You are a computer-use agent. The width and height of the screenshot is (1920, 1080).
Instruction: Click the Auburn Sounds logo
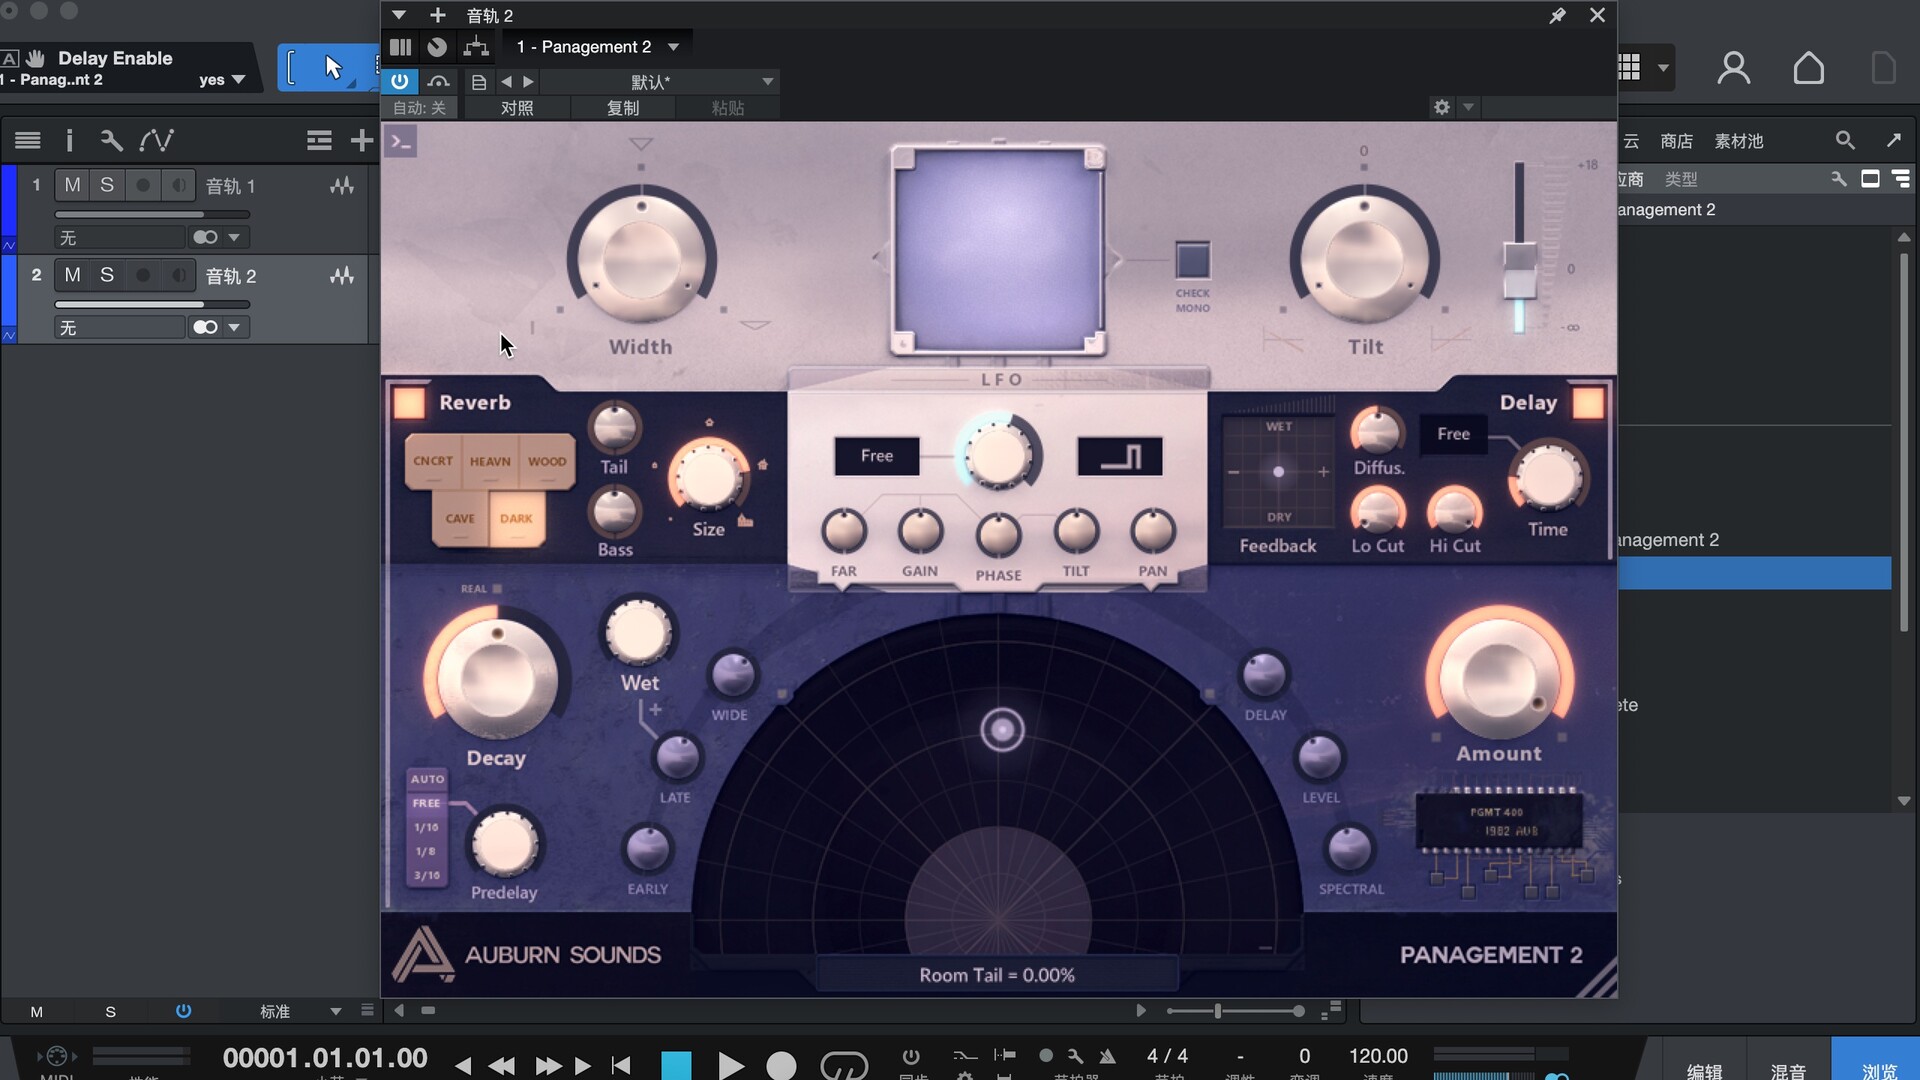click(527, 954)
